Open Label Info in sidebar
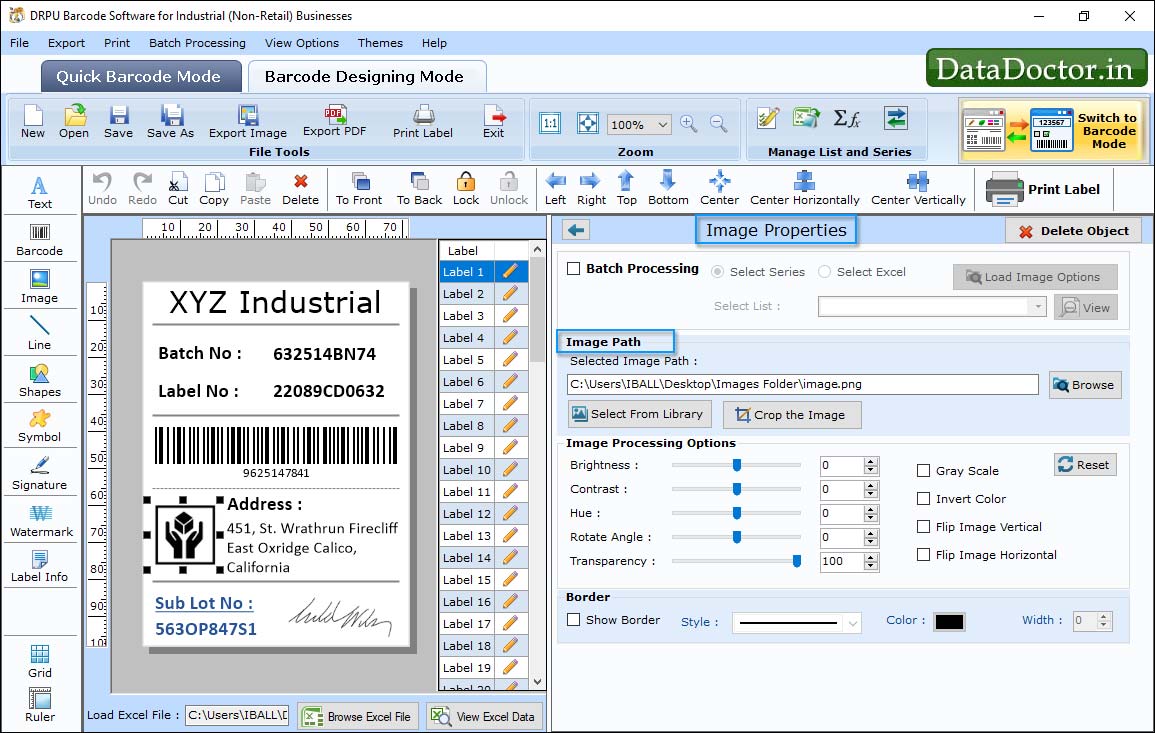1155x733 pixels. [x=40, y=567]
